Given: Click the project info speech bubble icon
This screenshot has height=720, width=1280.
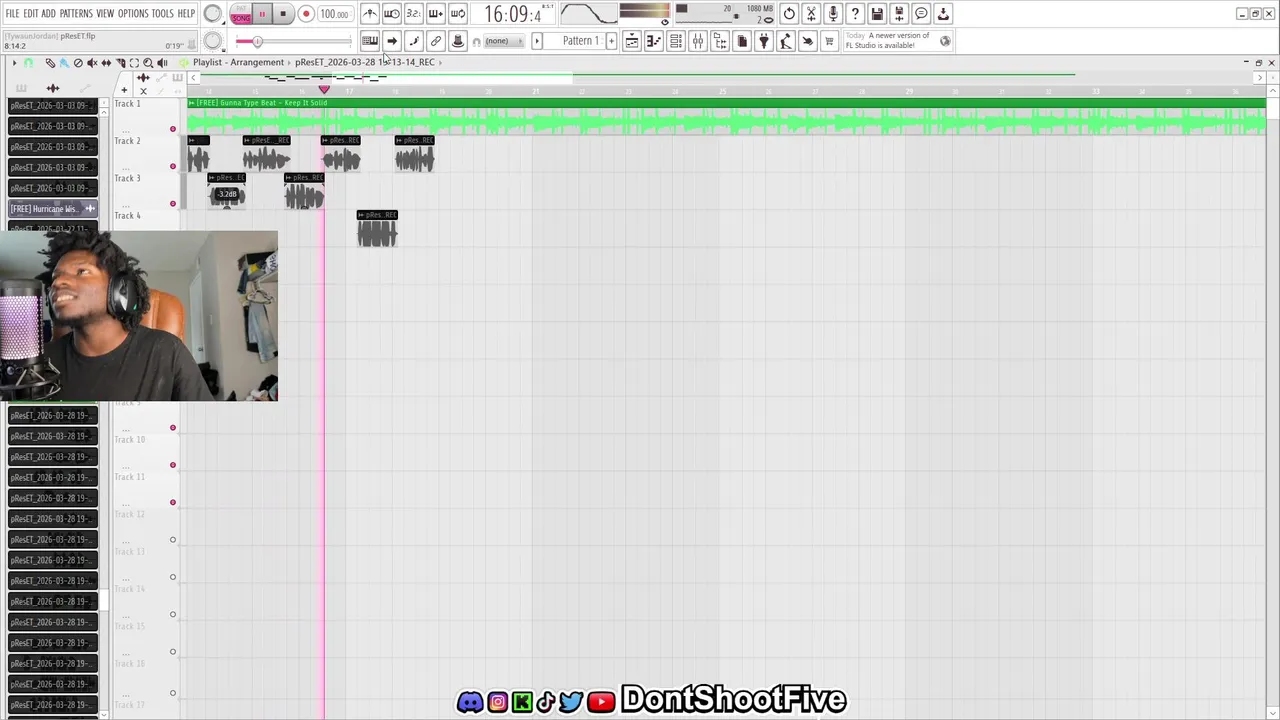Looking at the screenshot, I should click(x=921, y=14).
